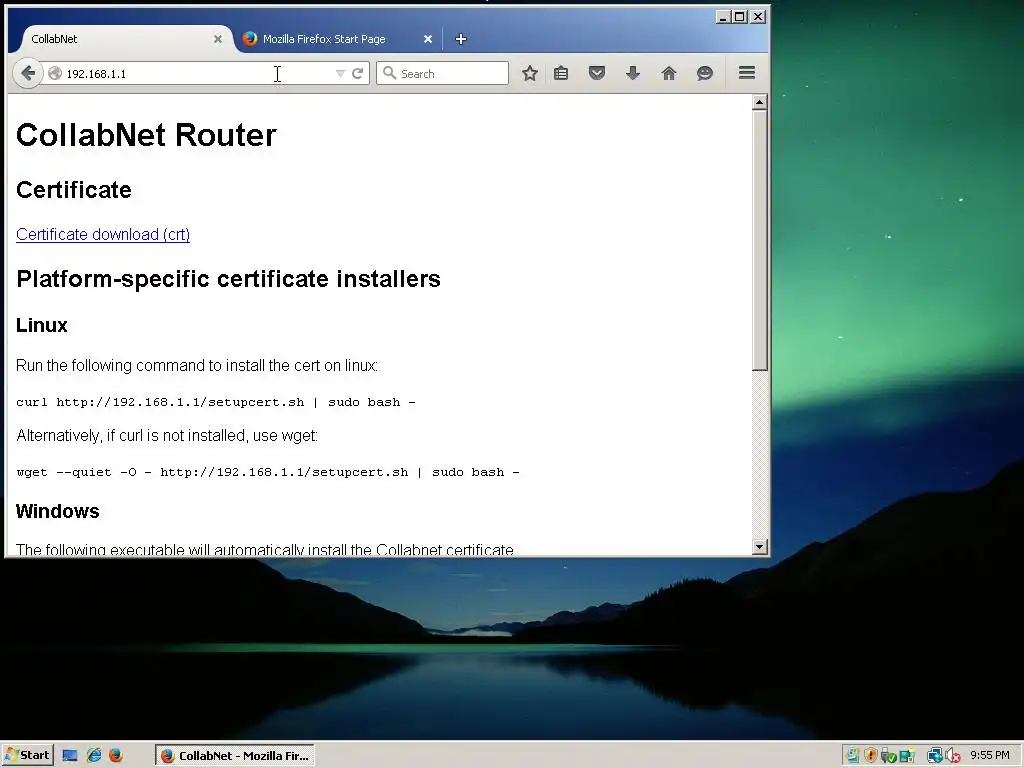
Task: Click the taskbar clock showing 9:55 PM
Action: 989,755
